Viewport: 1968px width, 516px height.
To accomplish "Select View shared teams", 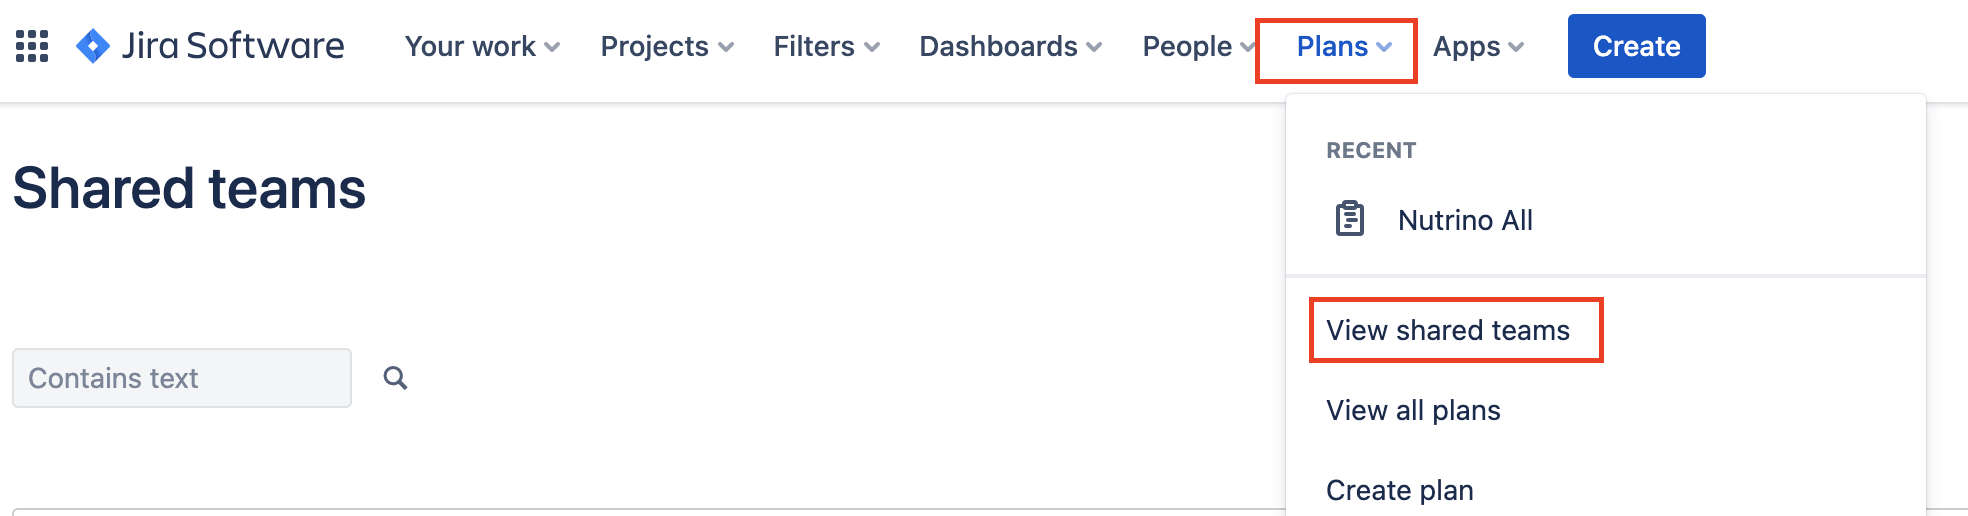I will [1448, 330].
